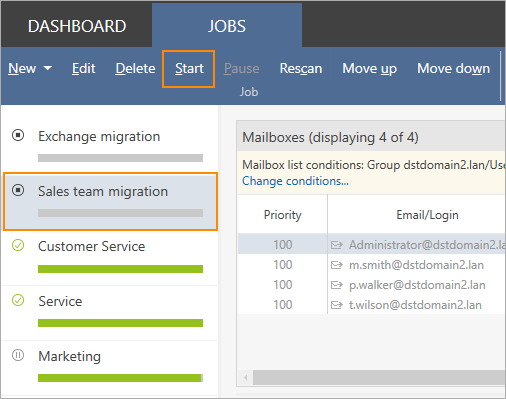Click the priority 100 cell for t.wilson

pyautogui.click(x=283, y=305)
